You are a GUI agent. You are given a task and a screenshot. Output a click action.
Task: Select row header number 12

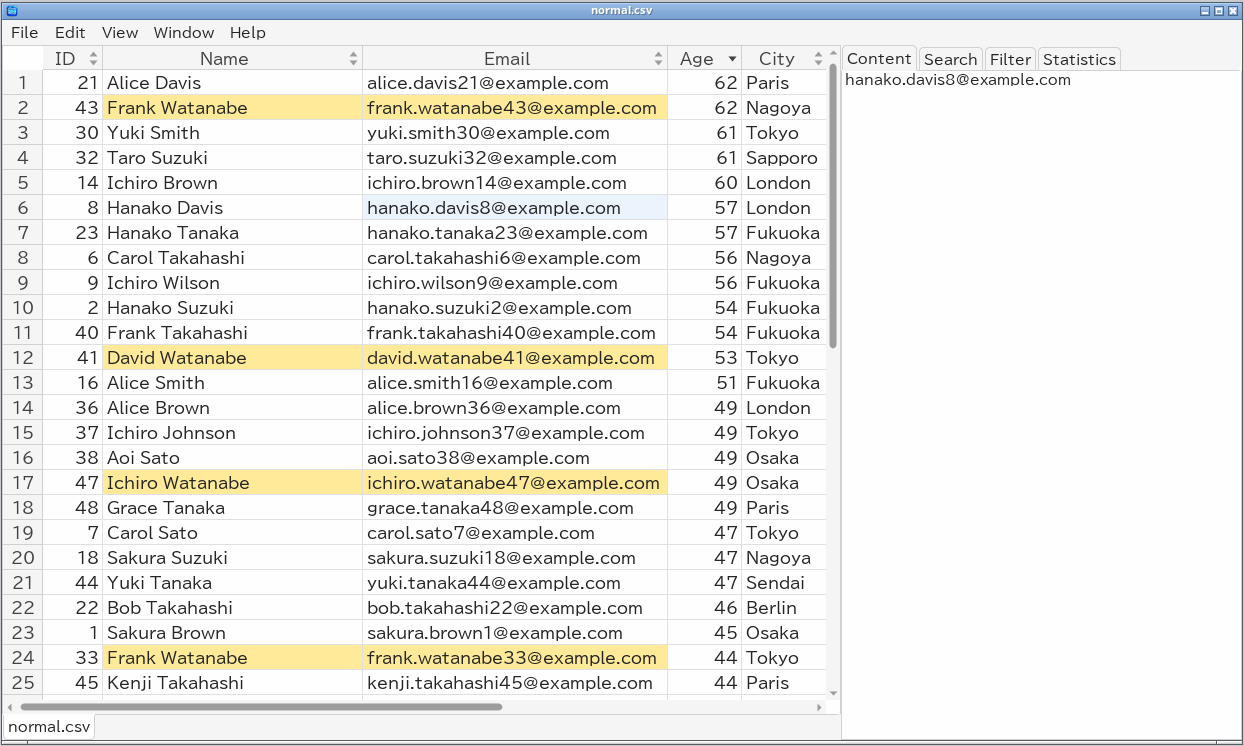[x=22, y=358]
